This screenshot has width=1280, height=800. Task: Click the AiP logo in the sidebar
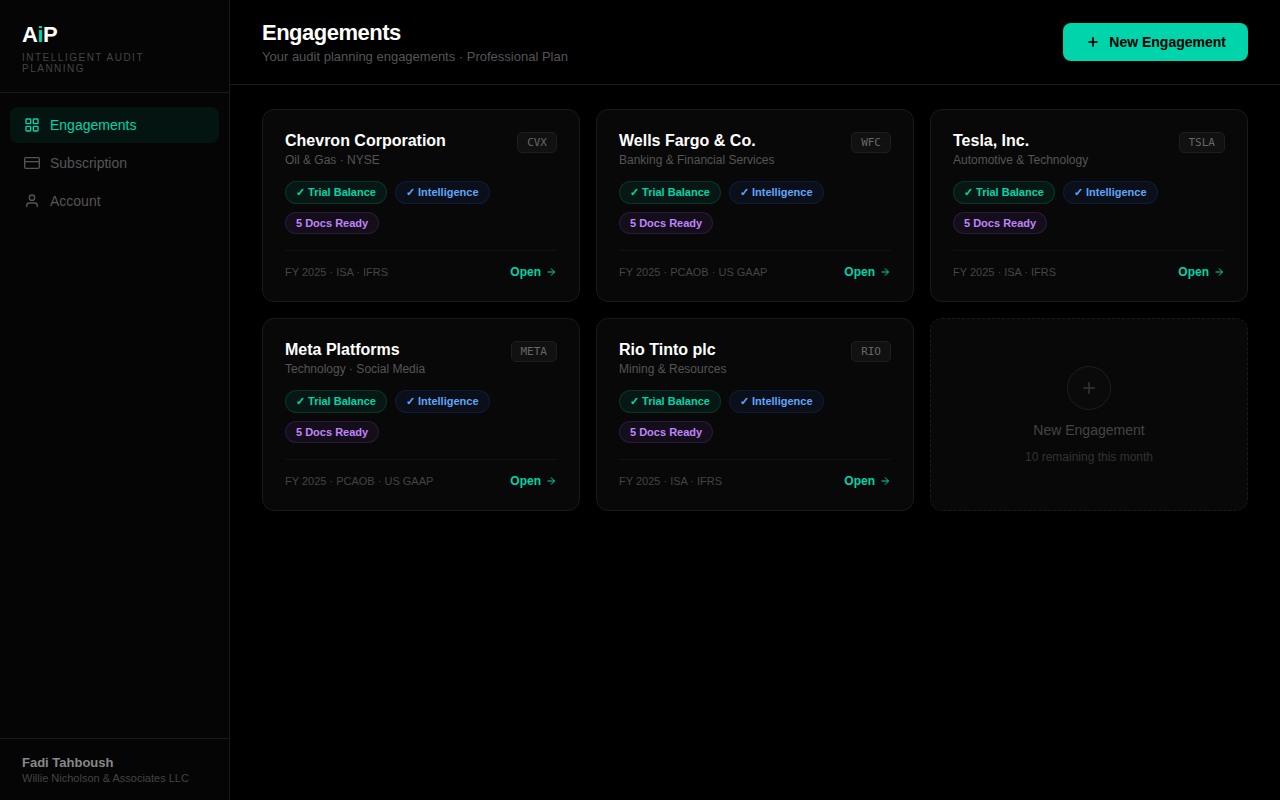coord(40,35)
